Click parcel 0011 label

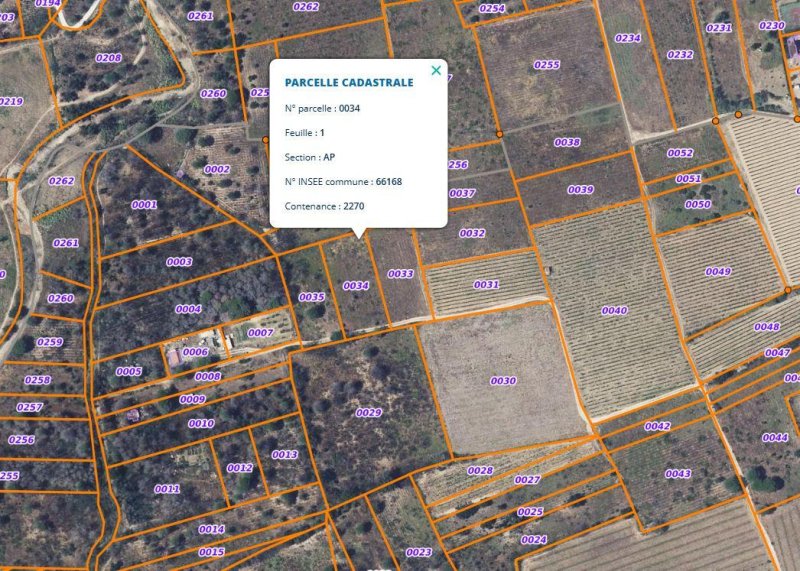pyautogui.click(x=167, y=489)
